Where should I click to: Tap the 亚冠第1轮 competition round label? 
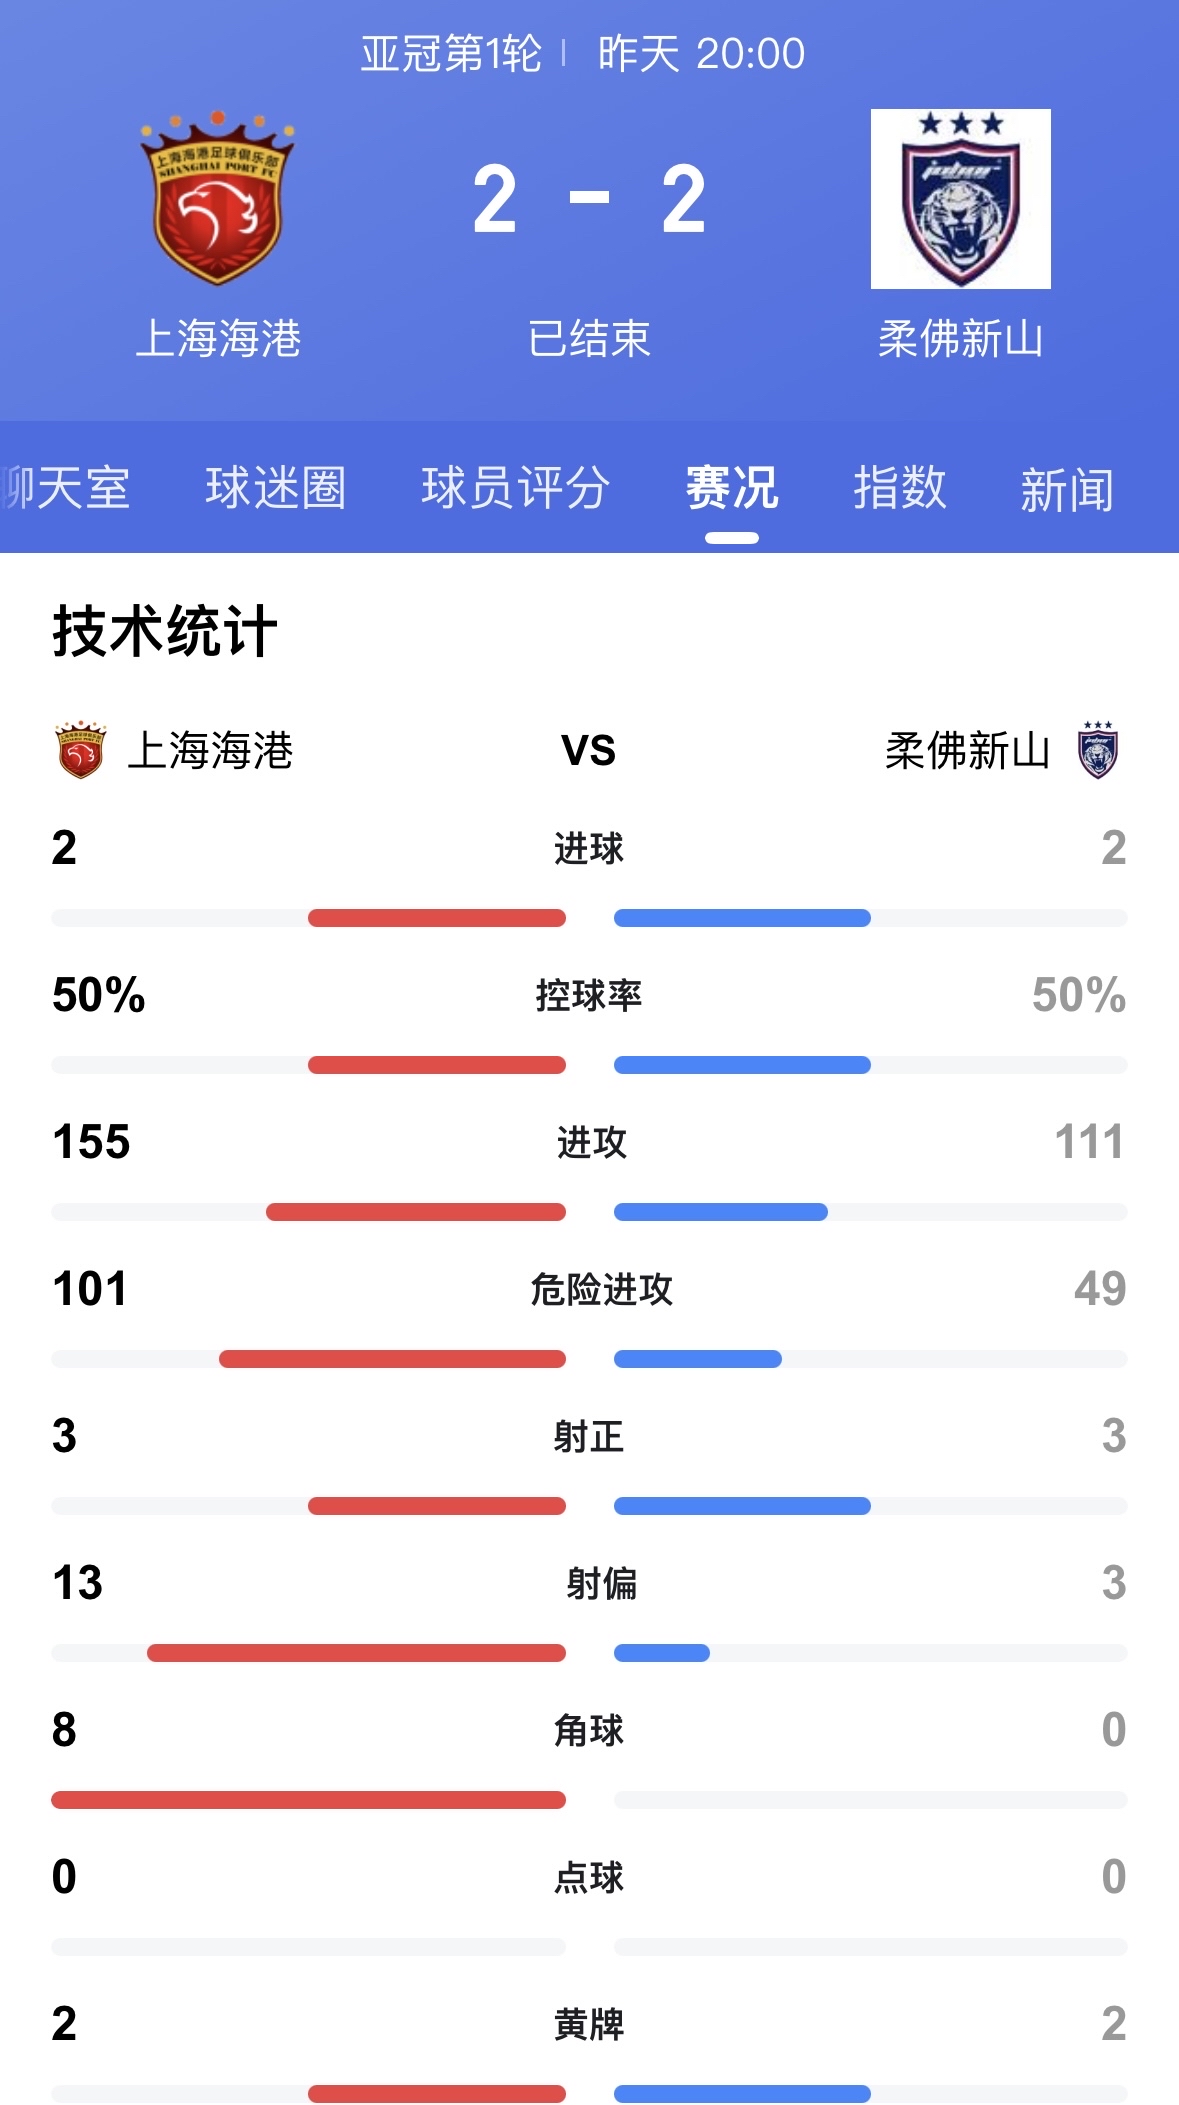pos(451,54)
